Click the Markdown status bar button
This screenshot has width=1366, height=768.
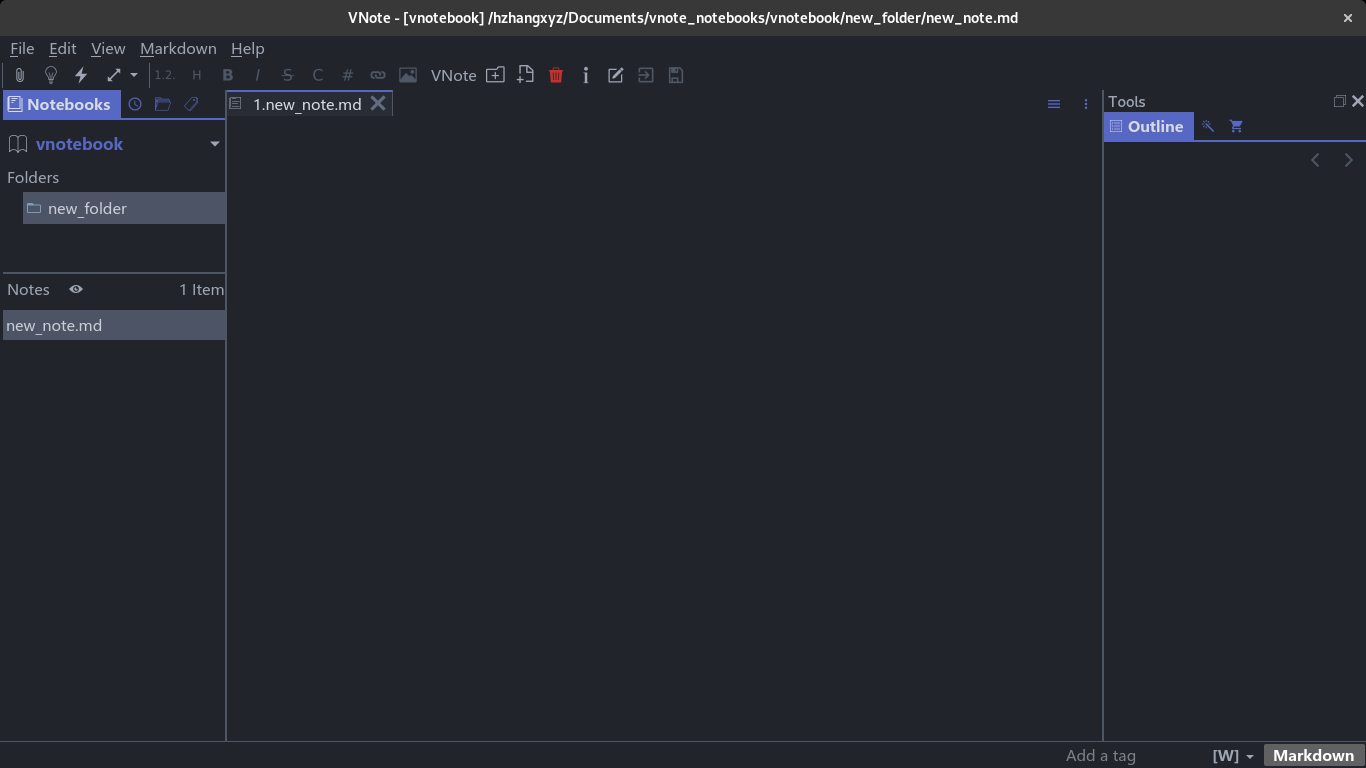click(1313, 756)
